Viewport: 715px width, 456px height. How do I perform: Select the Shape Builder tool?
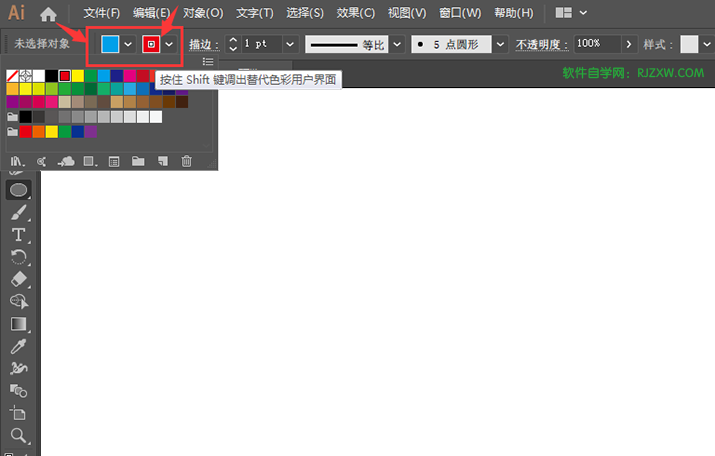pos(19,301)
